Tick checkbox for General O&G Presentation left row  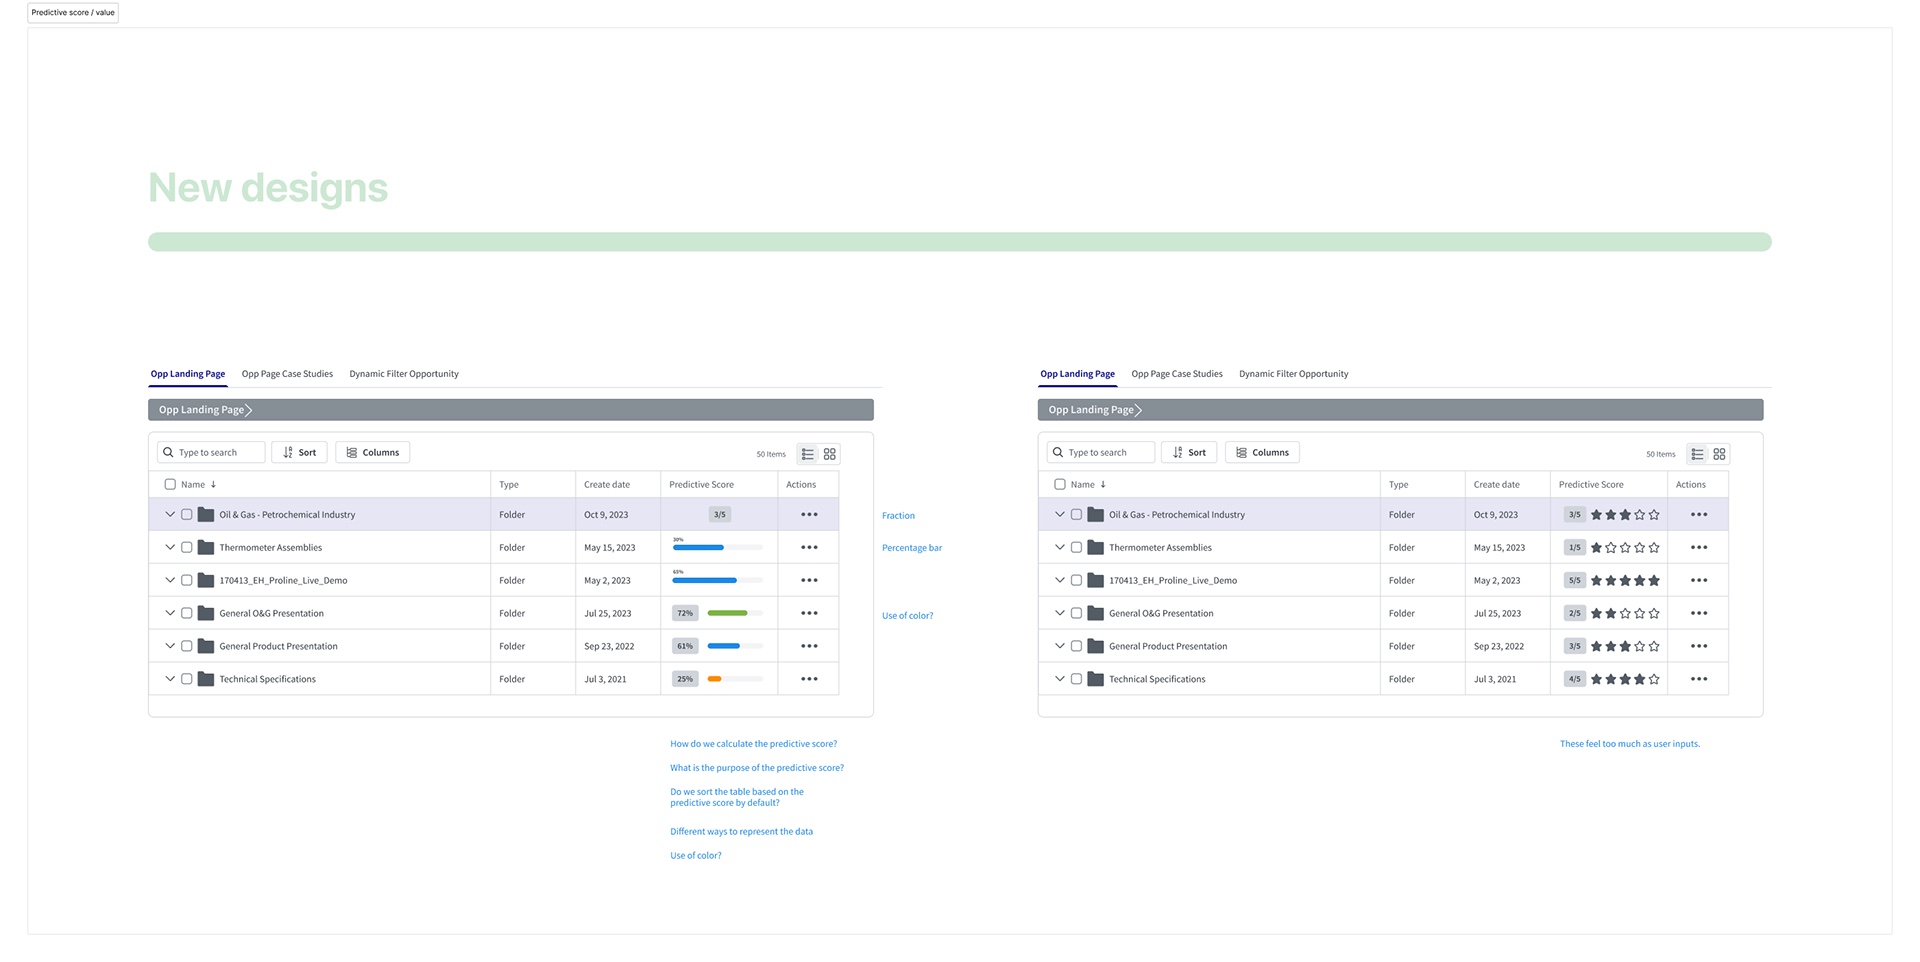[x=187, y=614]
